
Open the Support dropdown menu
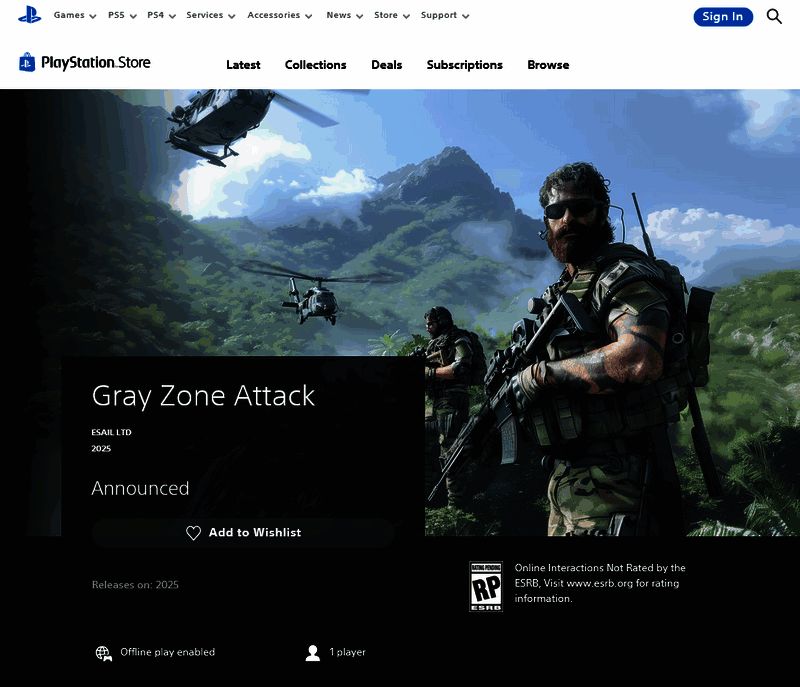[444, 16]
